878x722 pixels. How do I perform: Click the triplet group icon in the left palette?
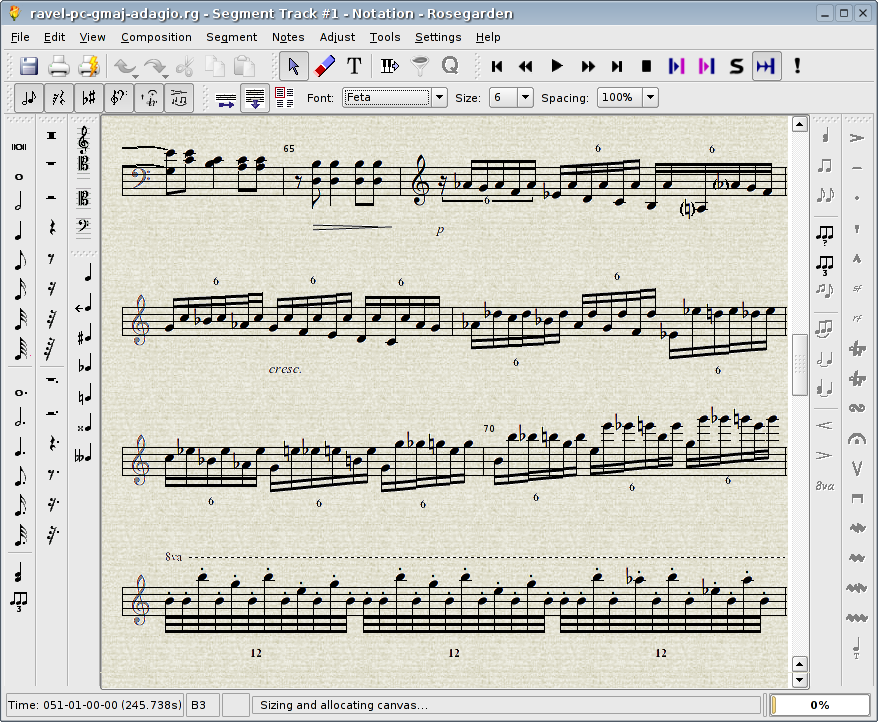coord(19,602)
